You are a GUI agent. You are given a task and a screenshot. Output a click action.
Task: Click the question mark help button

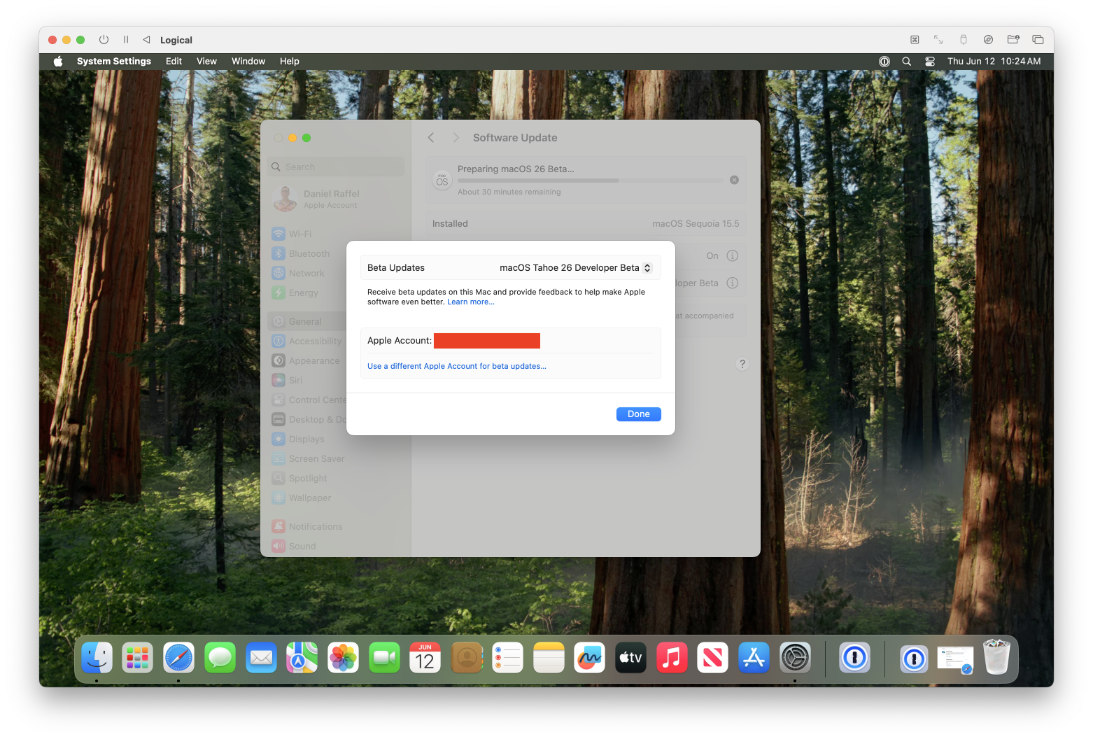point(742,364)
